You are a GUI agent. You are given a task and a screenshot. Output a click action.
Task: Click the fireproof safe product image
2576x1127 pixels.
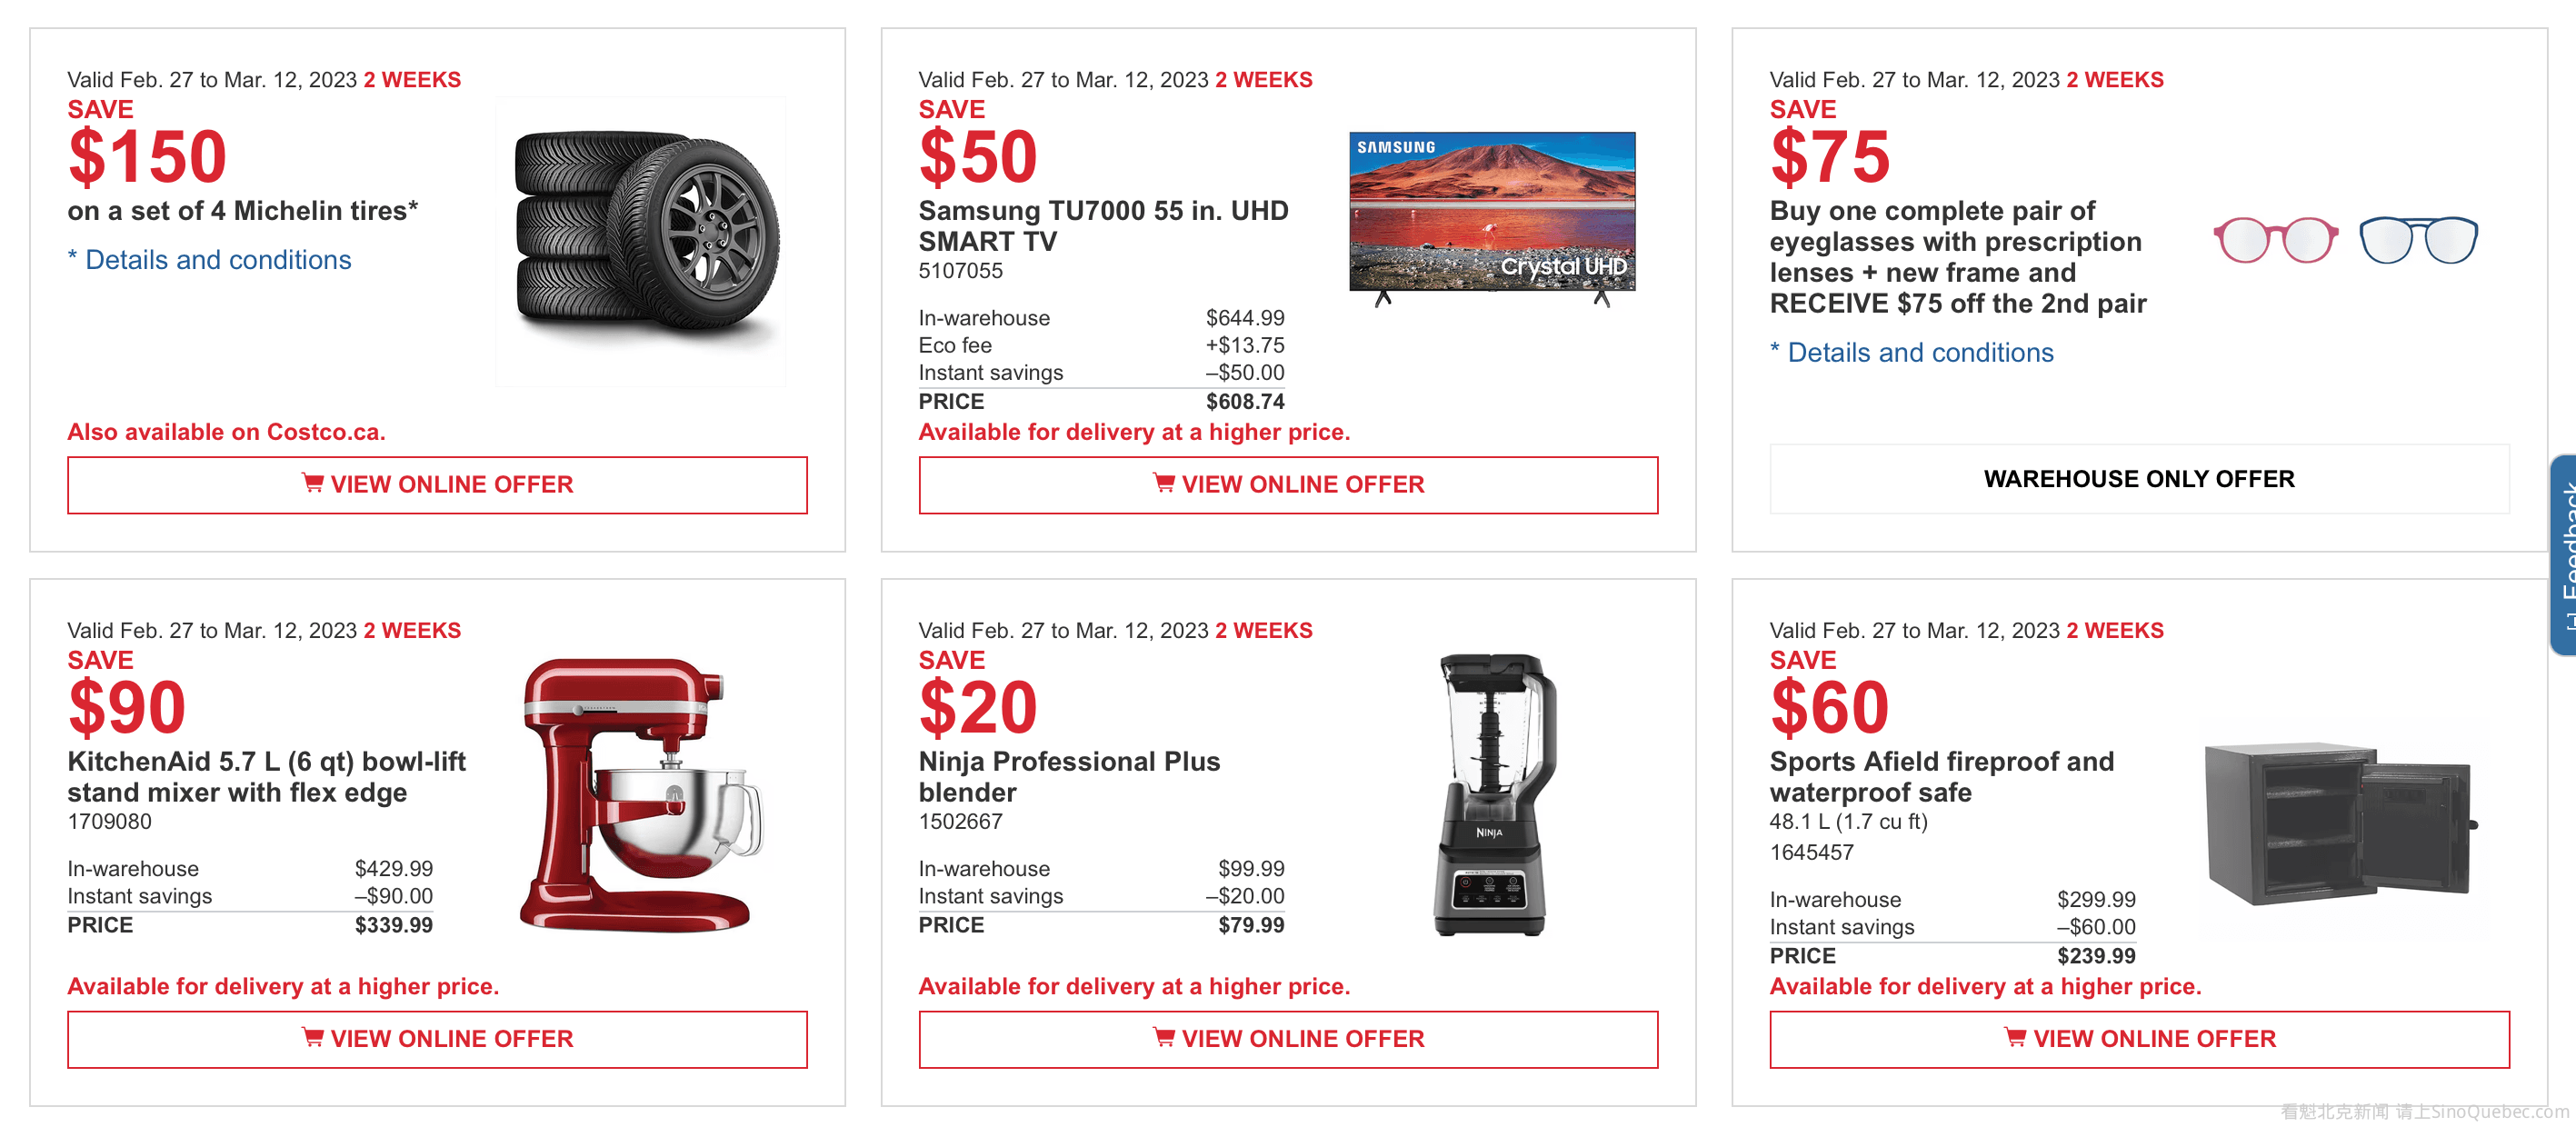point(2339,823)
